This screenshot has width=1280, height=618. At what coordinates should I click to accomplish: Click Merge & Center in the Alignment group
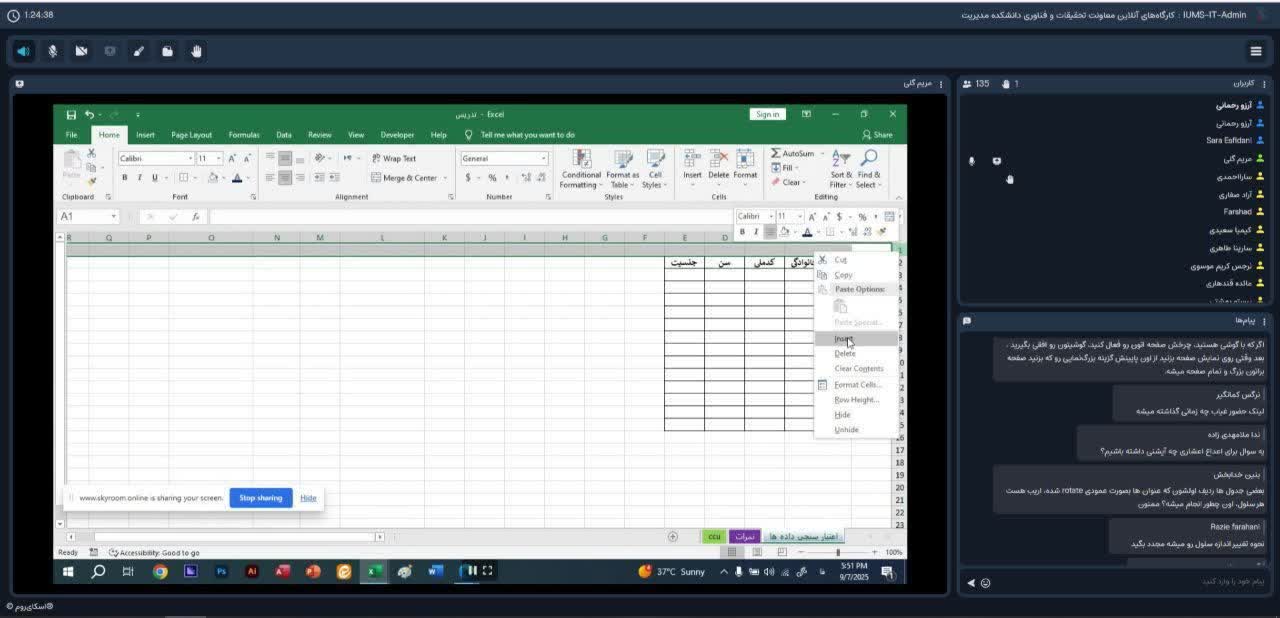tap(404, 178)
